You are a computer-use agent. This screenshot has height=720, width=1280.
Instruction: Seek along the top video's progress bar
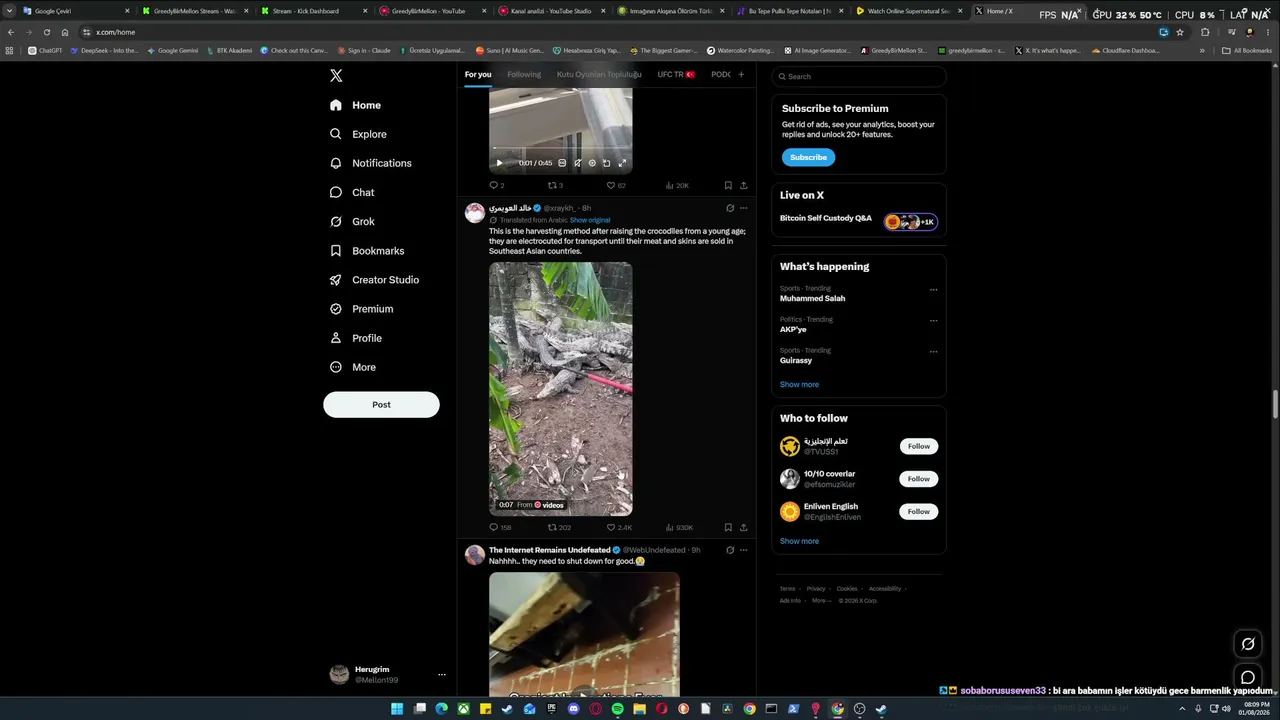[x=560, y=149]
